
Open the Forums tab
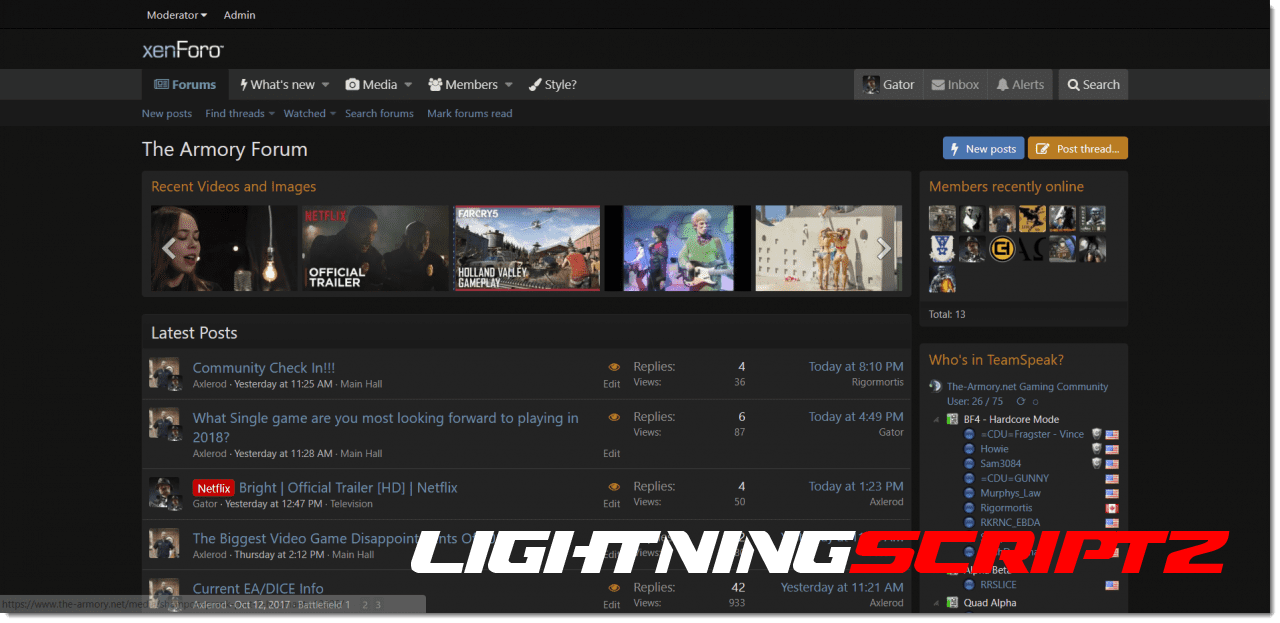(x=185, y=85)
